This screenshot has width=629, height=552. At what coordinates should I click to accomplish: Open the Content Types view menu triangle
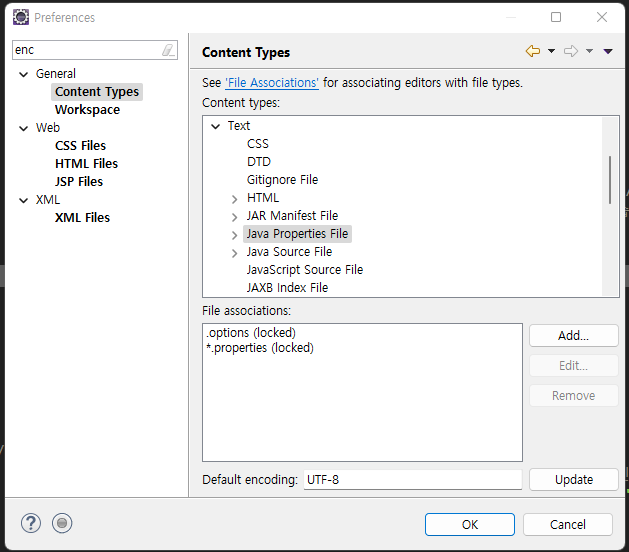coord(608,51)
